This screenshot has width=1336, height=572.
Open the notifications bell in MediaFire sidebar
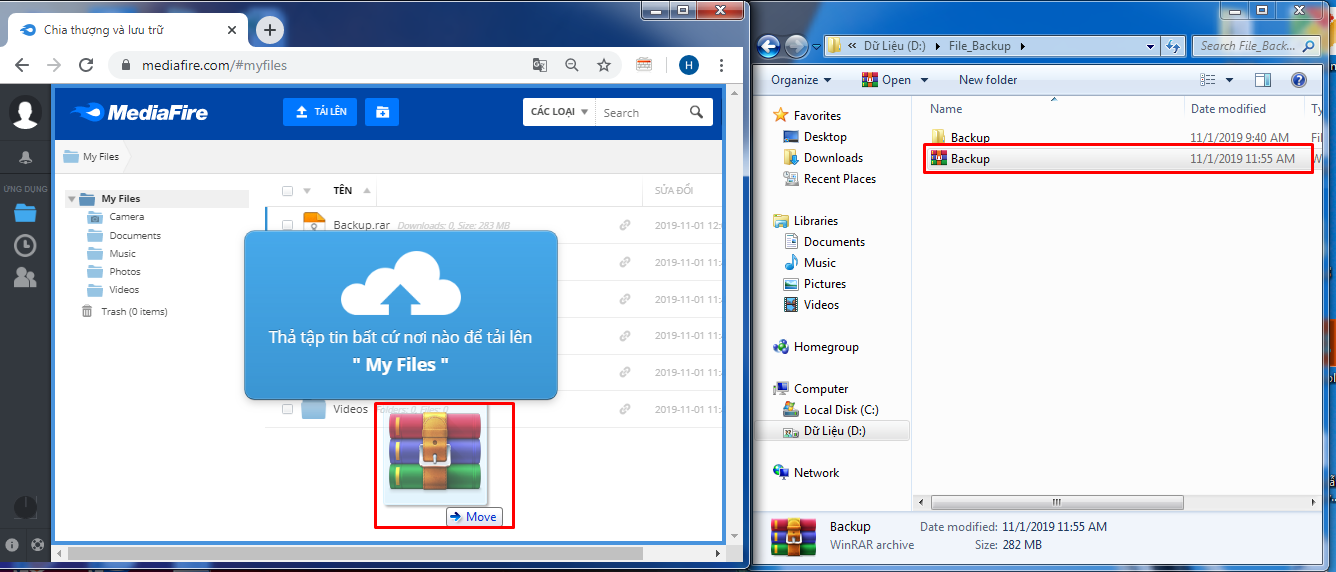(25, 157)
